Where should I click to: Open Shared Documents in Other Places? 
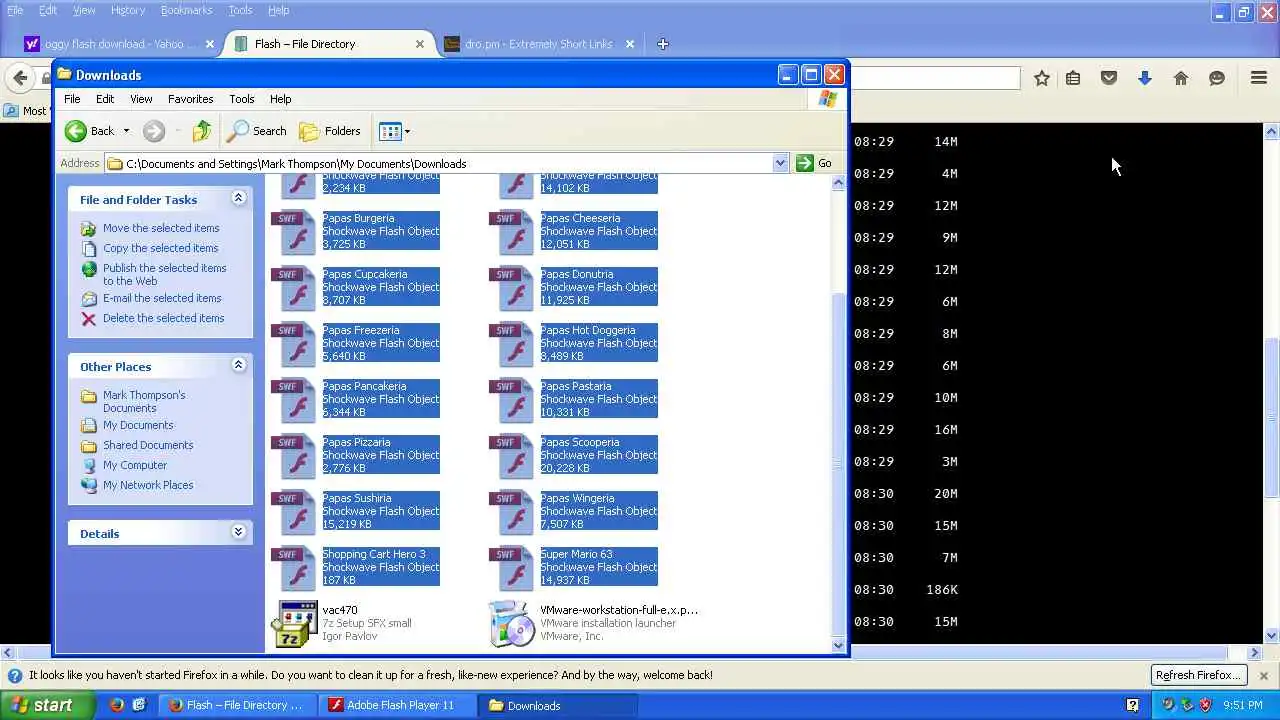pos(148,445)
